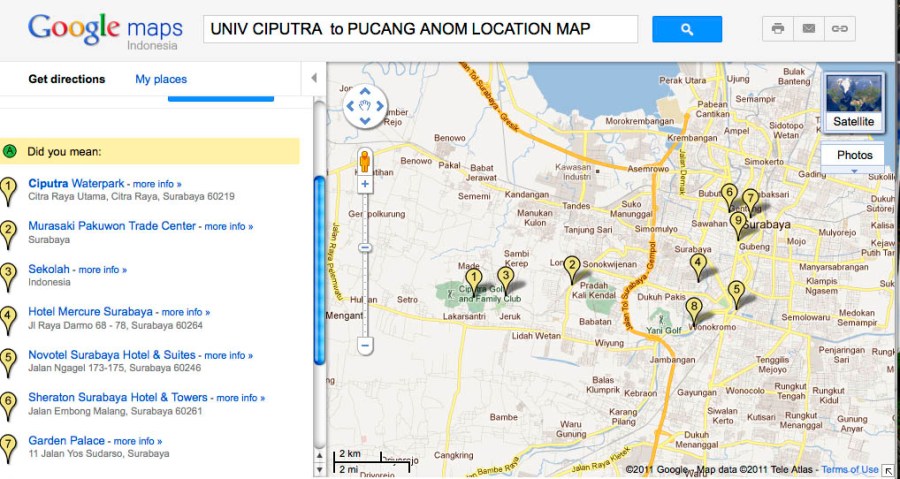Switch map to Satellite view
This screenshot has width=900, height=479.
click(x=853, y=101)
